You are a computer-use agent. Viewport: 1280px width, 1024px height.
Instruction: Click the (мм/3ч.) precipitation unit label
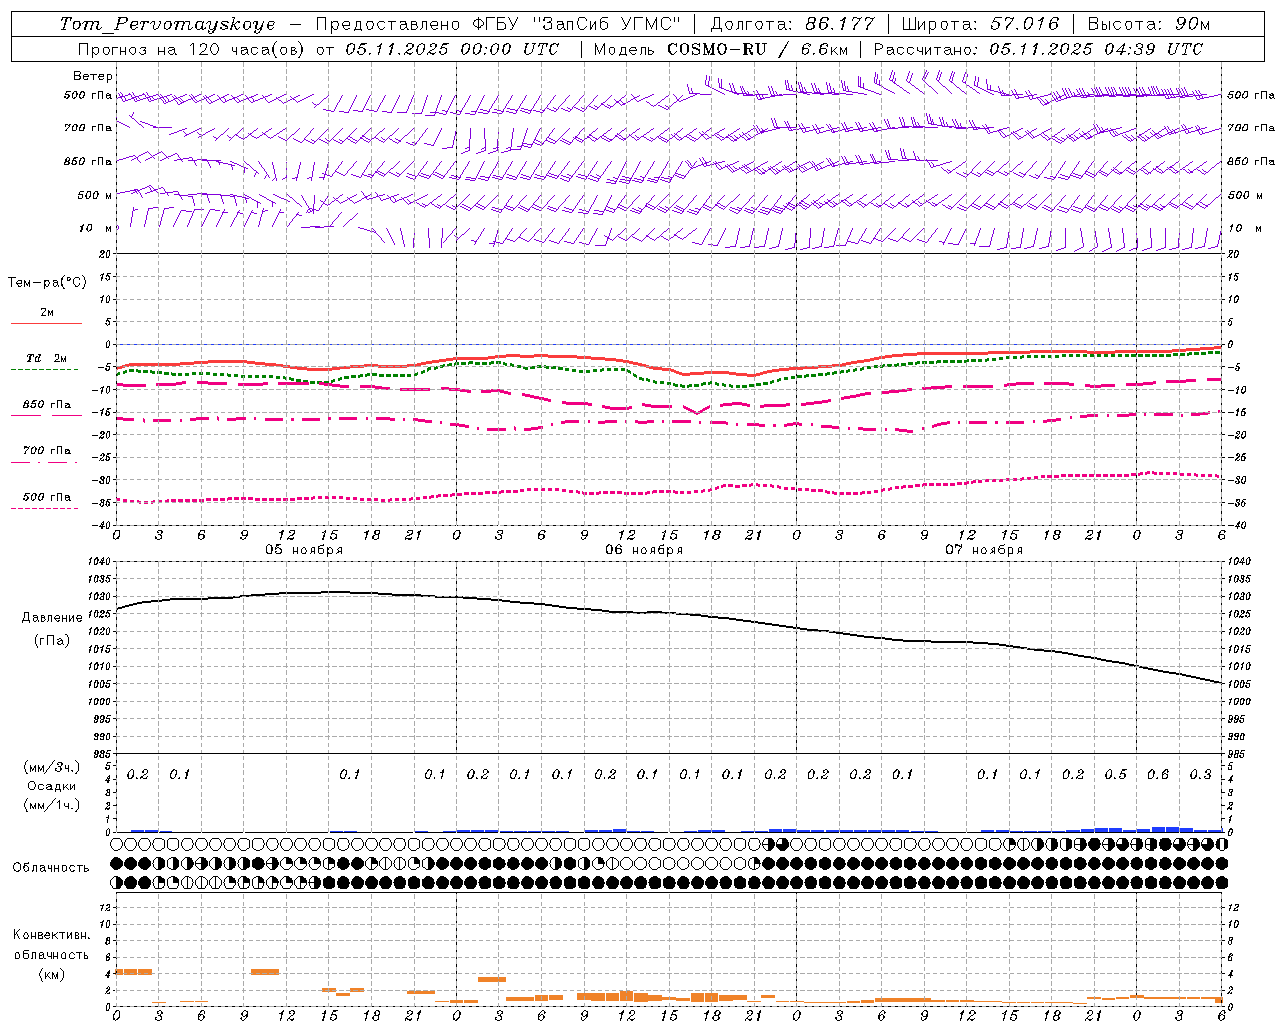(52, 767)
